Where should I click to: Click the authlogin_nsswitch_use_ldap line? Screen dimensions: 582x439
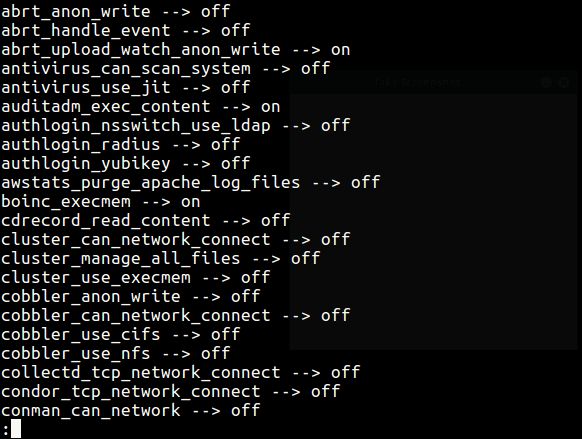(176, 126)
